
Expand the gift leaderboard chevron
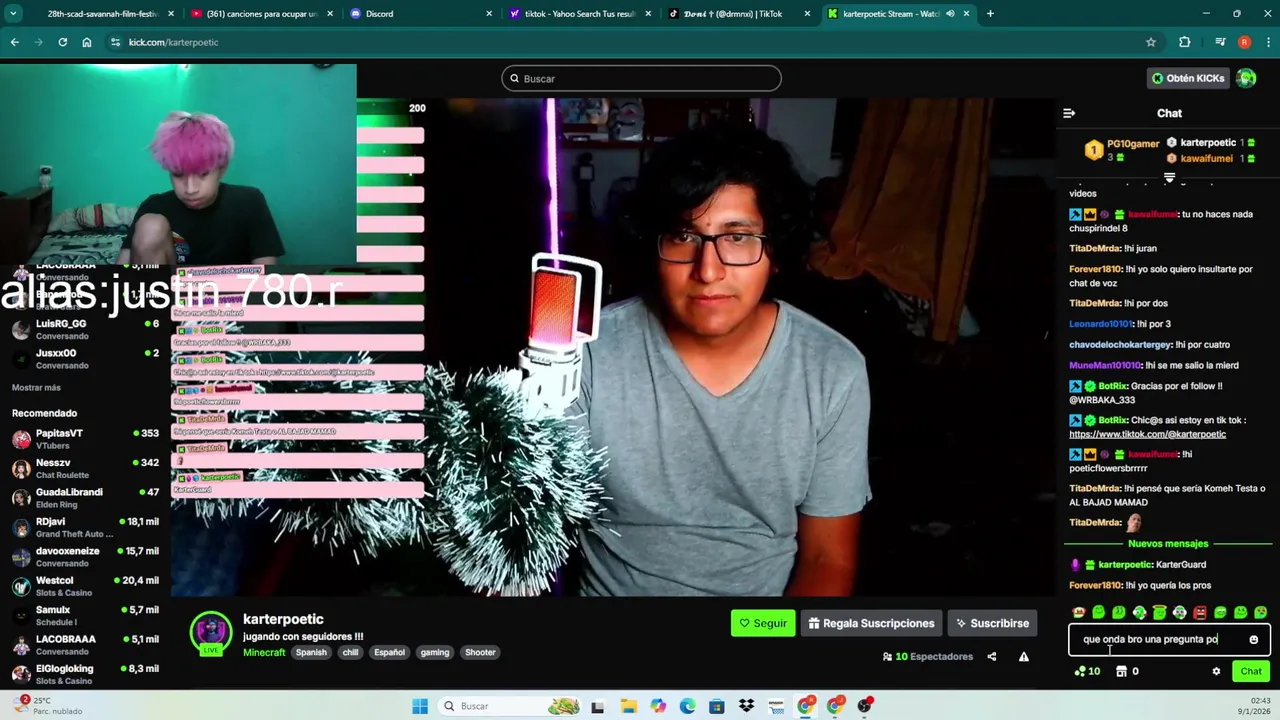pyautogui.click(x=1169, y=177)
